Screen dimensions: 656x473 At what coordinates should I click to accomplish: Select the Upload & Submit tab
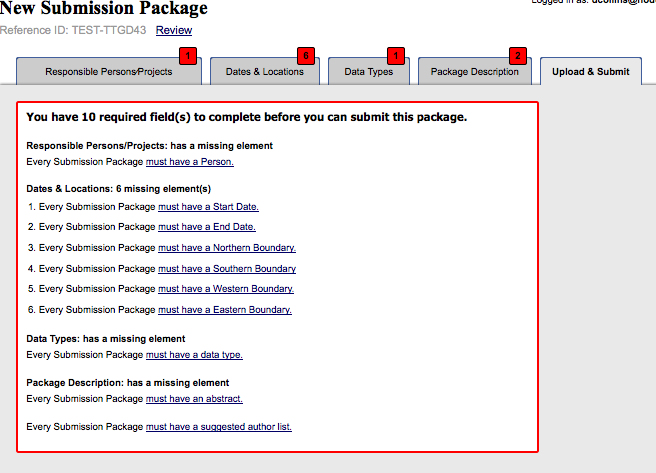tap(591, 72)
